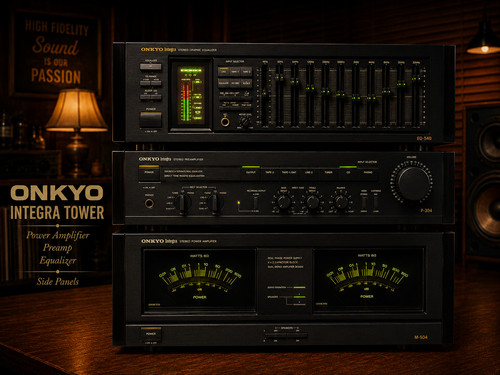Select Tape 2 input on the preamplifier
Viewport: 500px width, 375px height.
[270, 173]
